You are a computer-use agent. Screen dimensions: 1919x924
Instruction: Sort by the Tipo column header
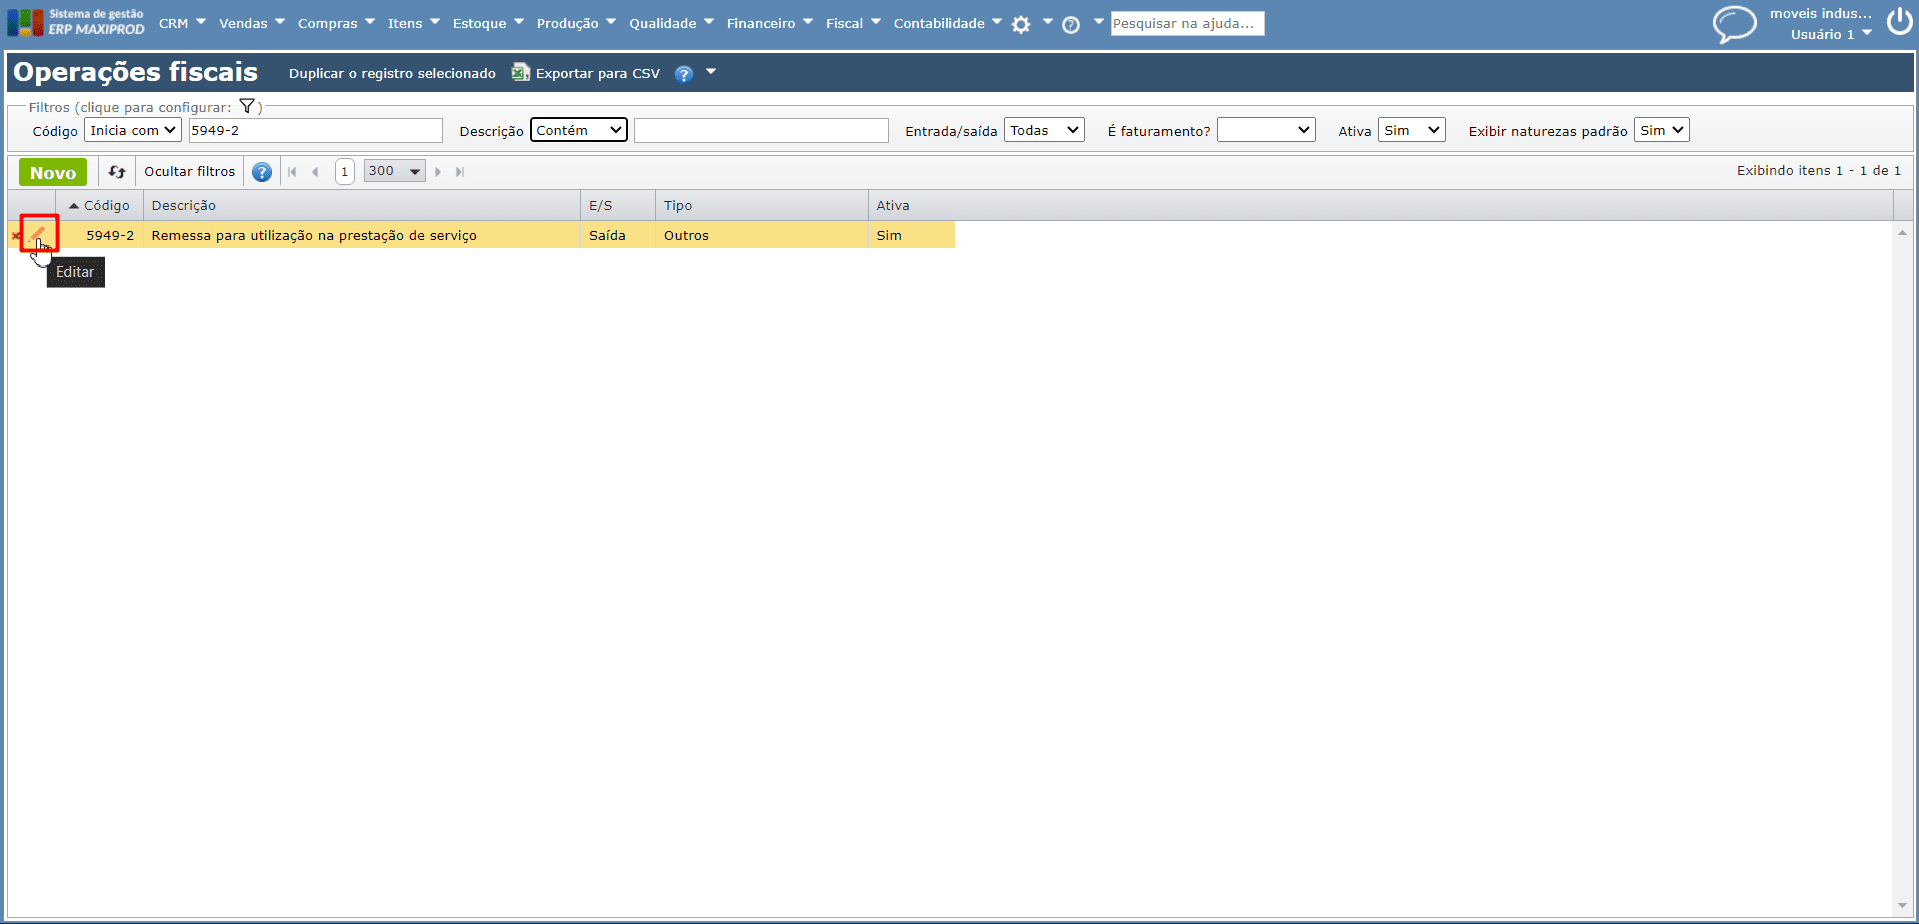click(x=762, y=205)
